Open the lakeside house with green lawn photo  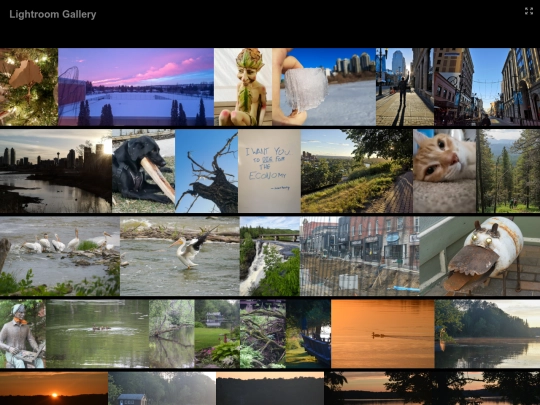(x=217, y=334)
